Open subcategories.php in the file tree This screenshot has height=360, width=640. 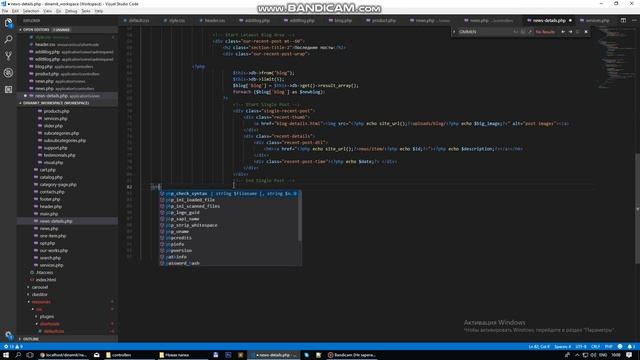pos(61,133)
